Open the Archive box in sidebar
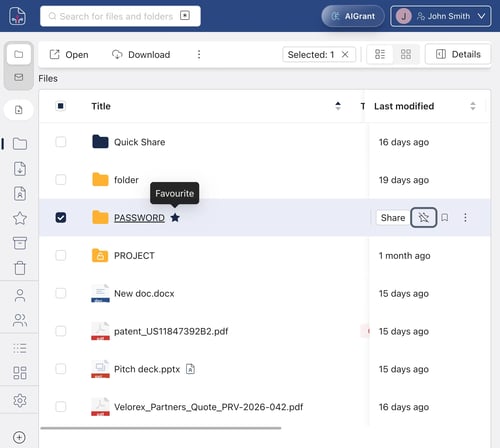This screenshot has width=500, height=448. 20,243
